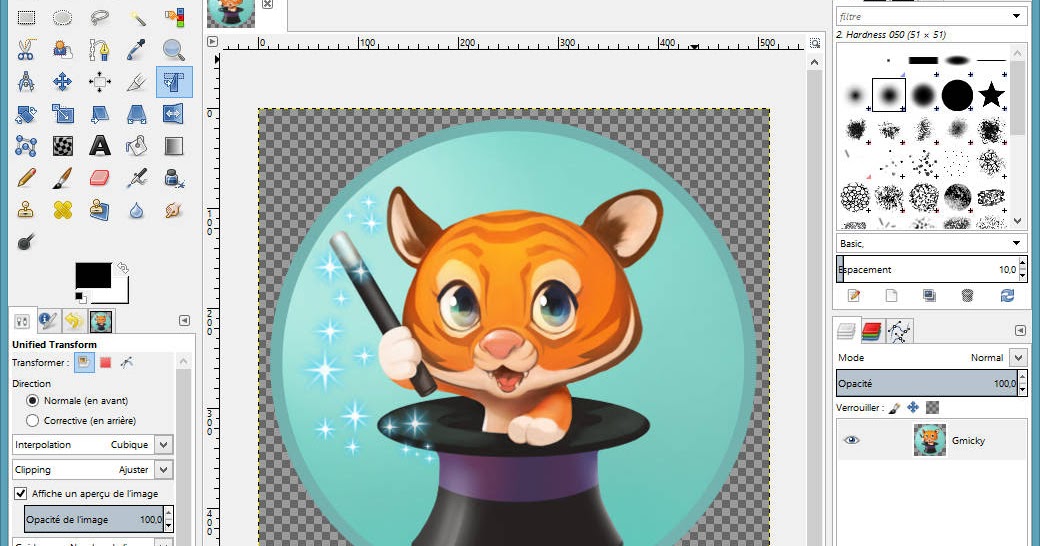Set Transformer to selection (red square)

[105, 362]
